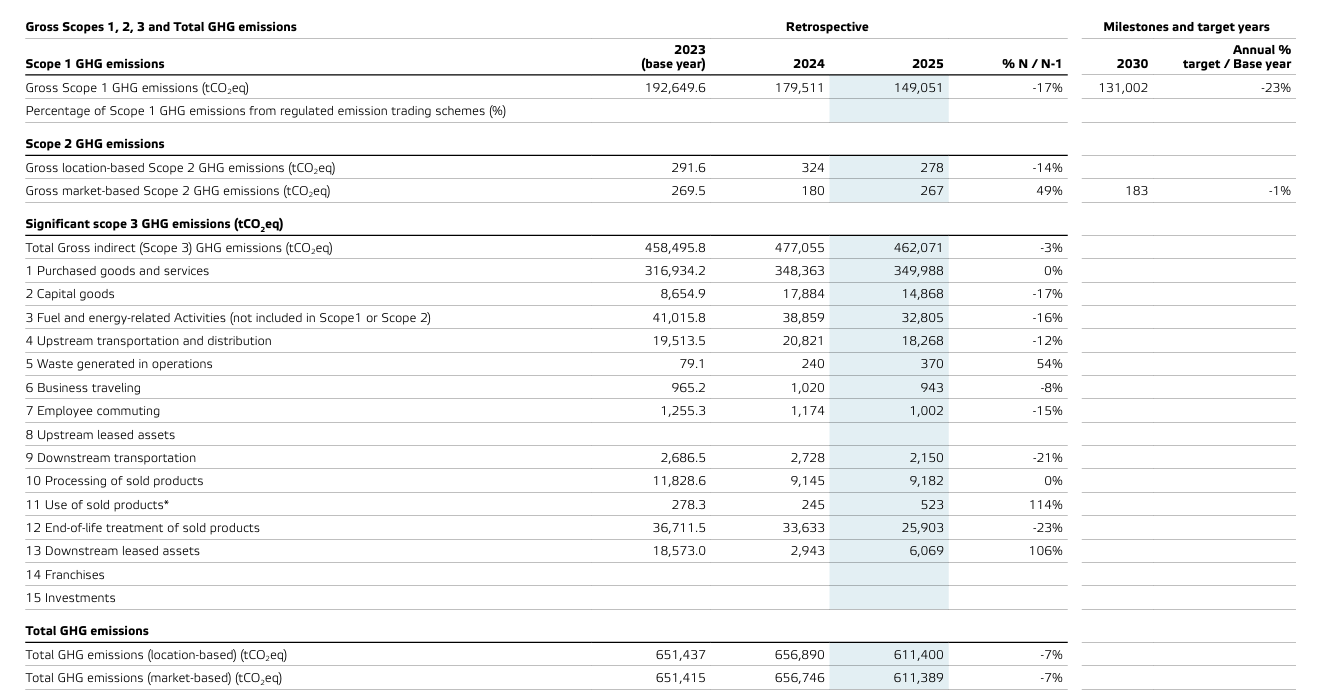The image size is (1325, 693).
Task: Click the 'Retrospective' heading
Action: click(826, 27)
